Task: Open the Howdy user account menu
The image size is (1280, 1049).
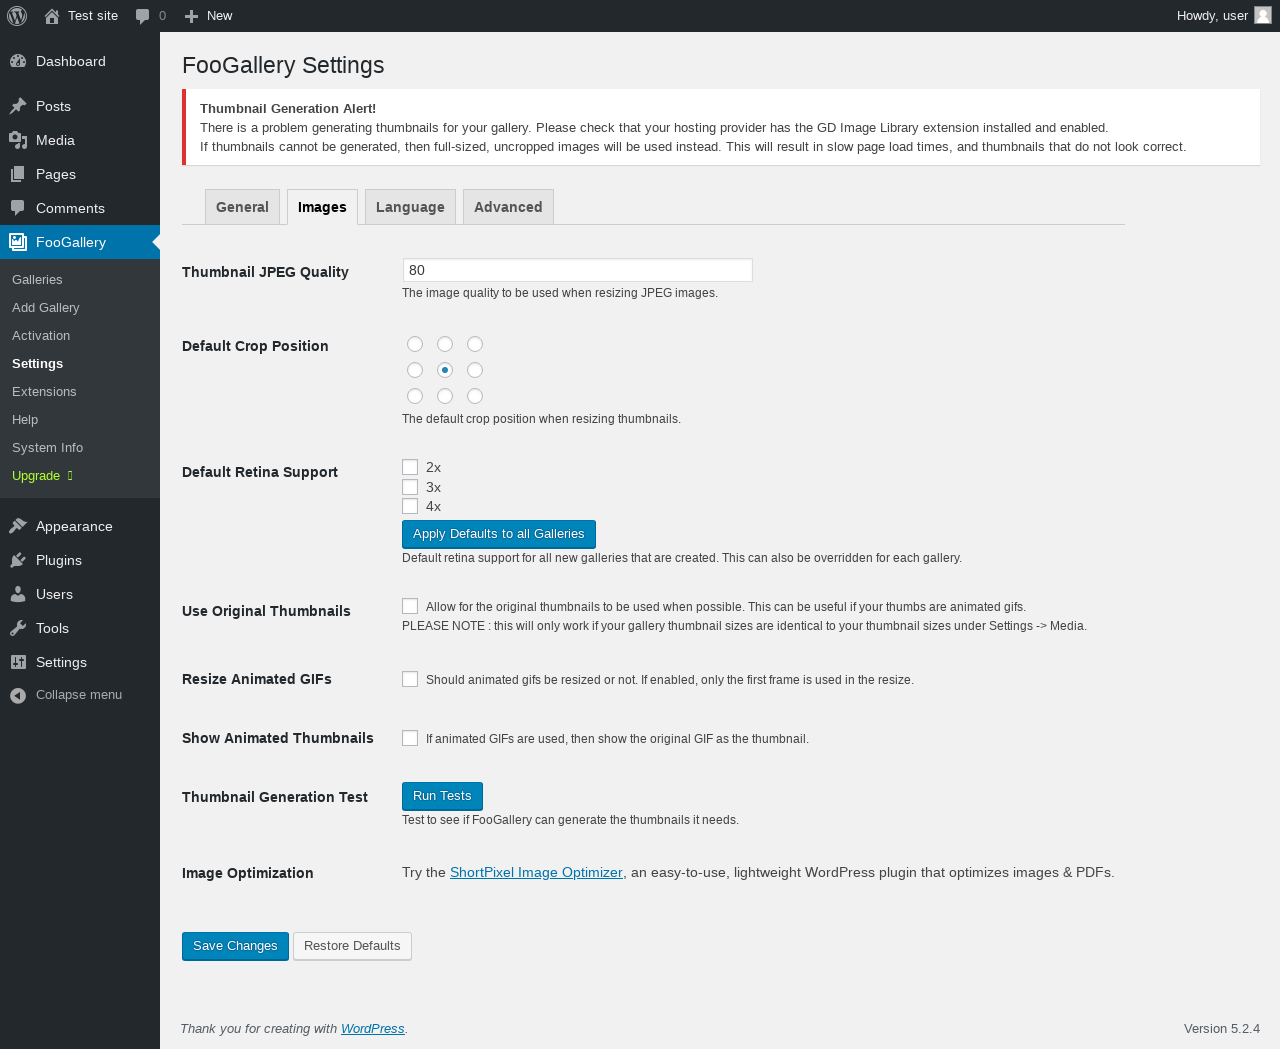Action: (1223, 16)
